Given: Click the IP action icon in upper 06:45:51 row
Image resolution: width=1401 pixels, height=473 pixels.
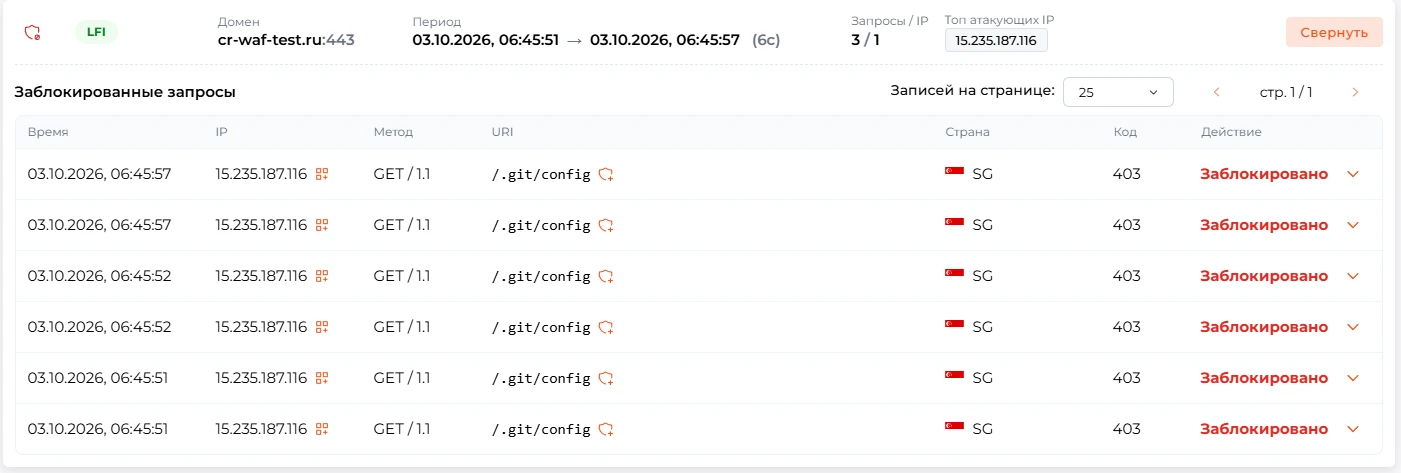Looking at the screenshot, I should (322, 378).
